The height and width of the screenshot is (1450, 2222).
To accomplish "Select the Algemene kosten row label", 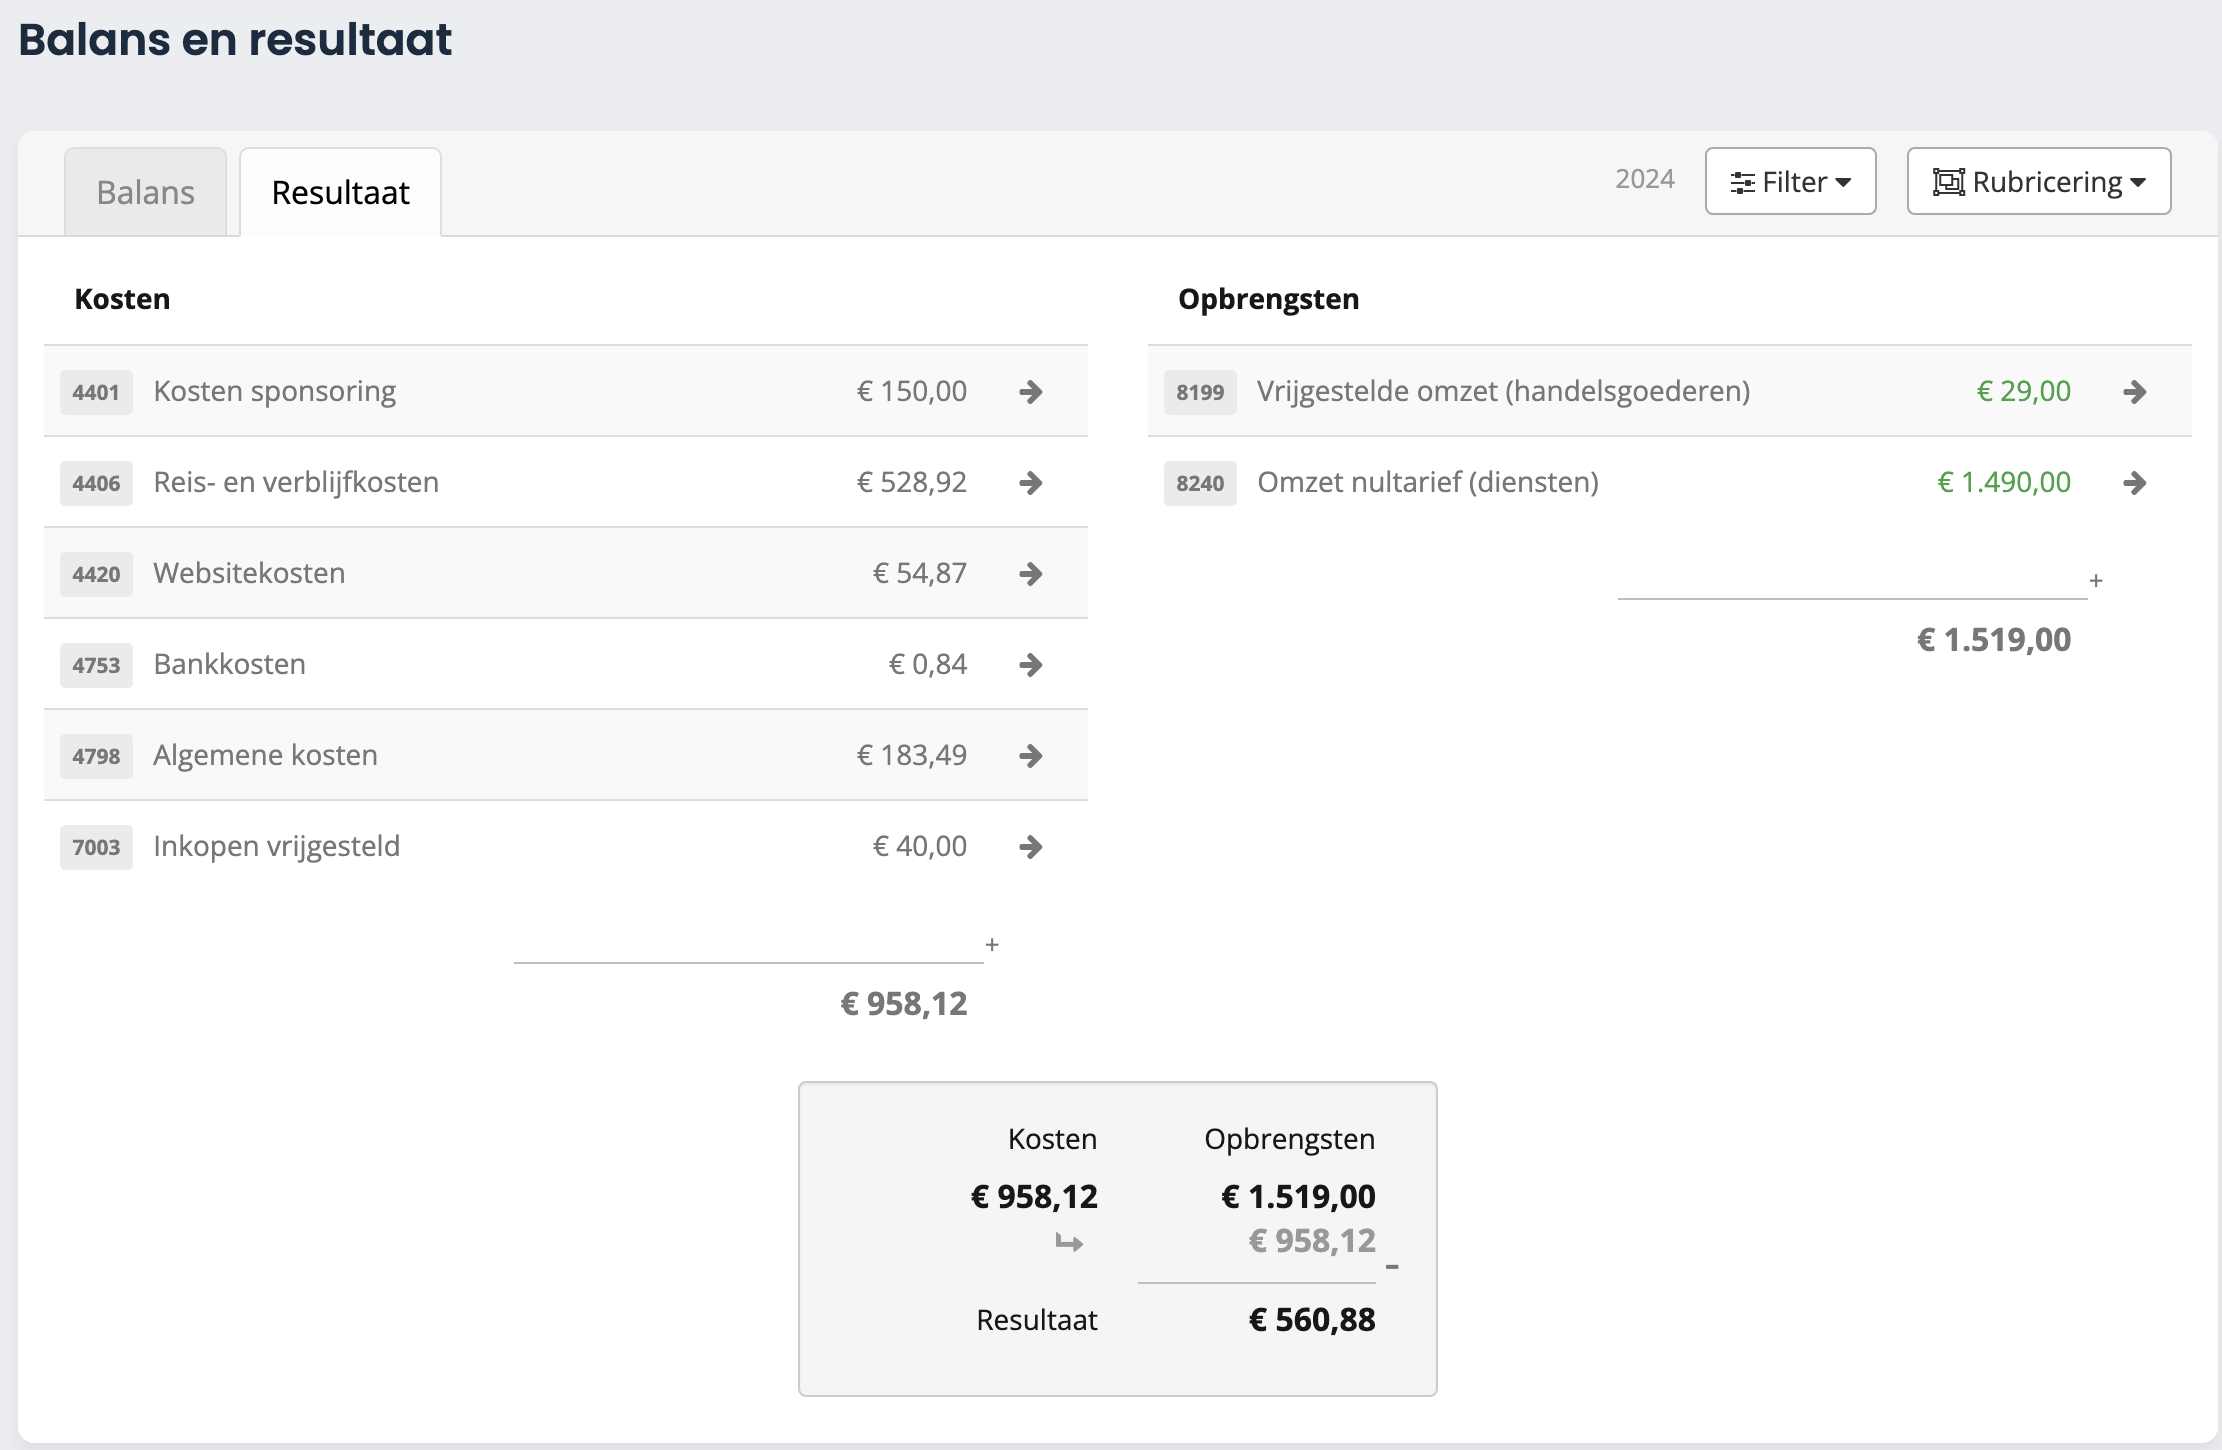I will click(265, 755).
